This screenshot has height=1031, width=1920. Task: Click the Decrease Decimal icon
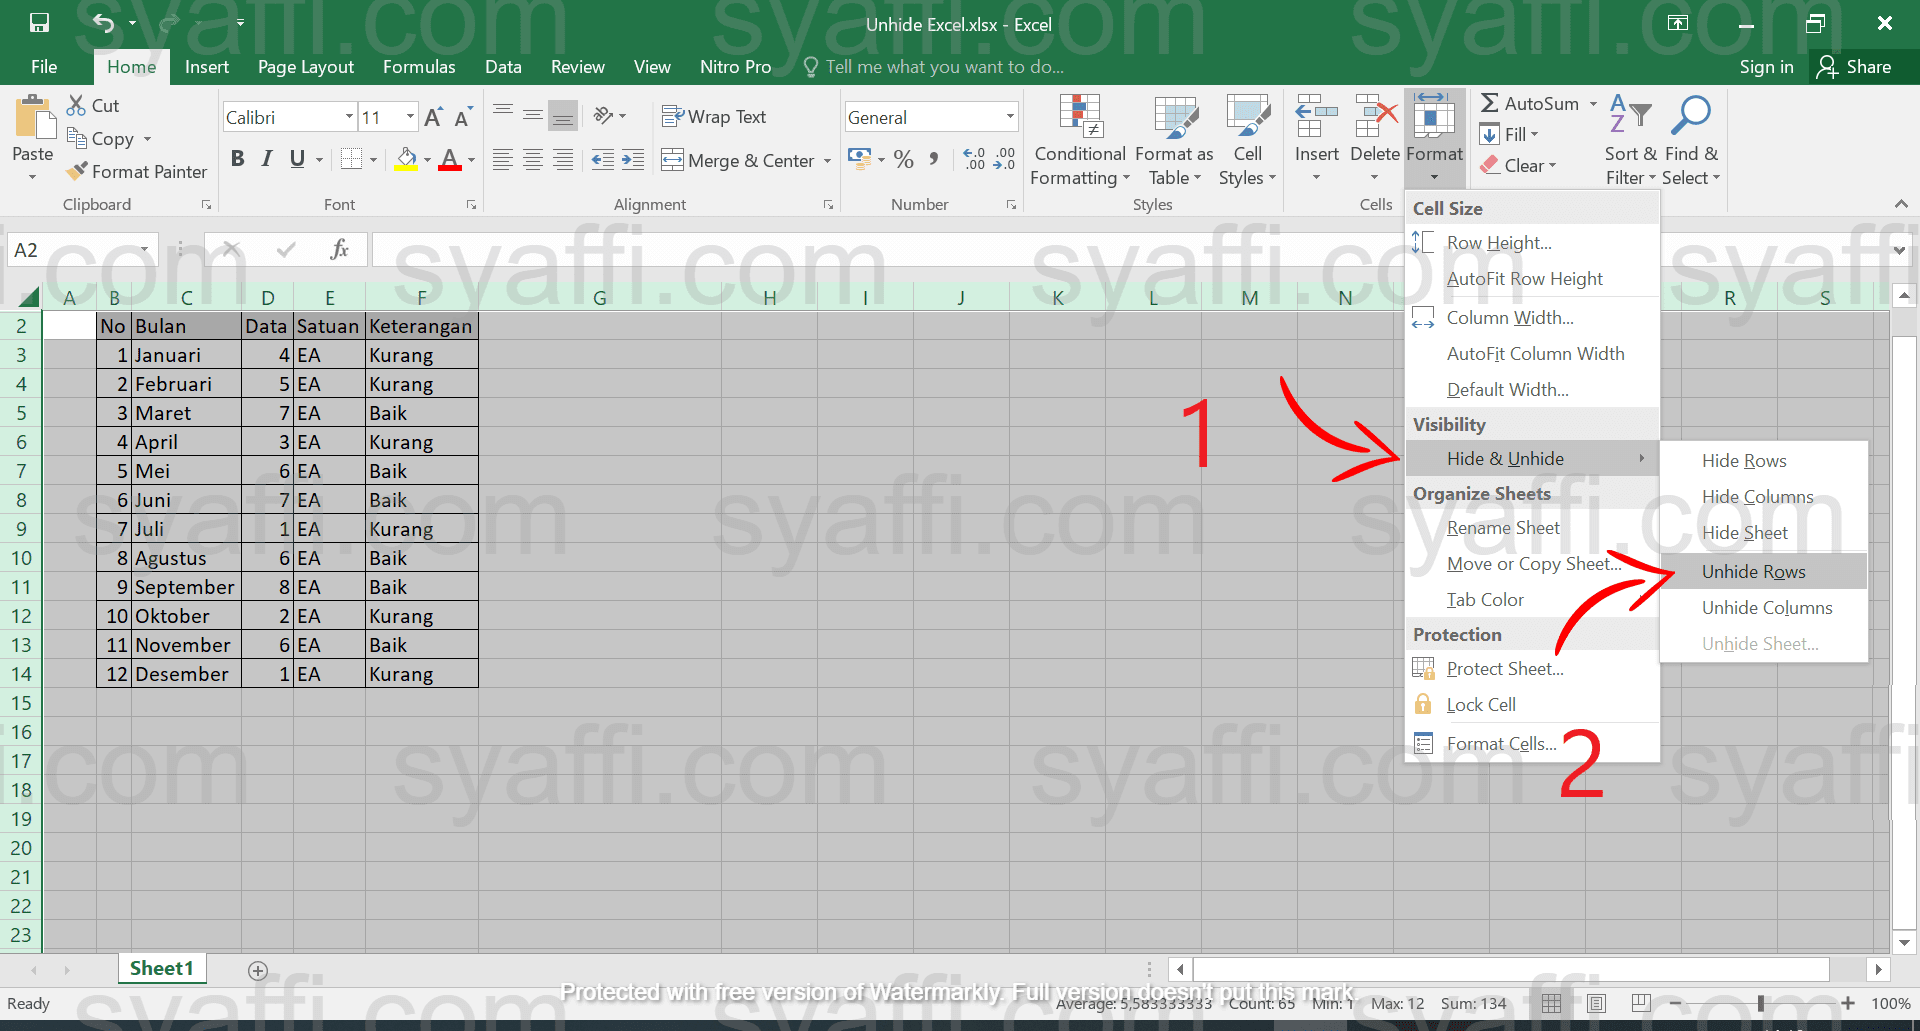click(1004, 159)
